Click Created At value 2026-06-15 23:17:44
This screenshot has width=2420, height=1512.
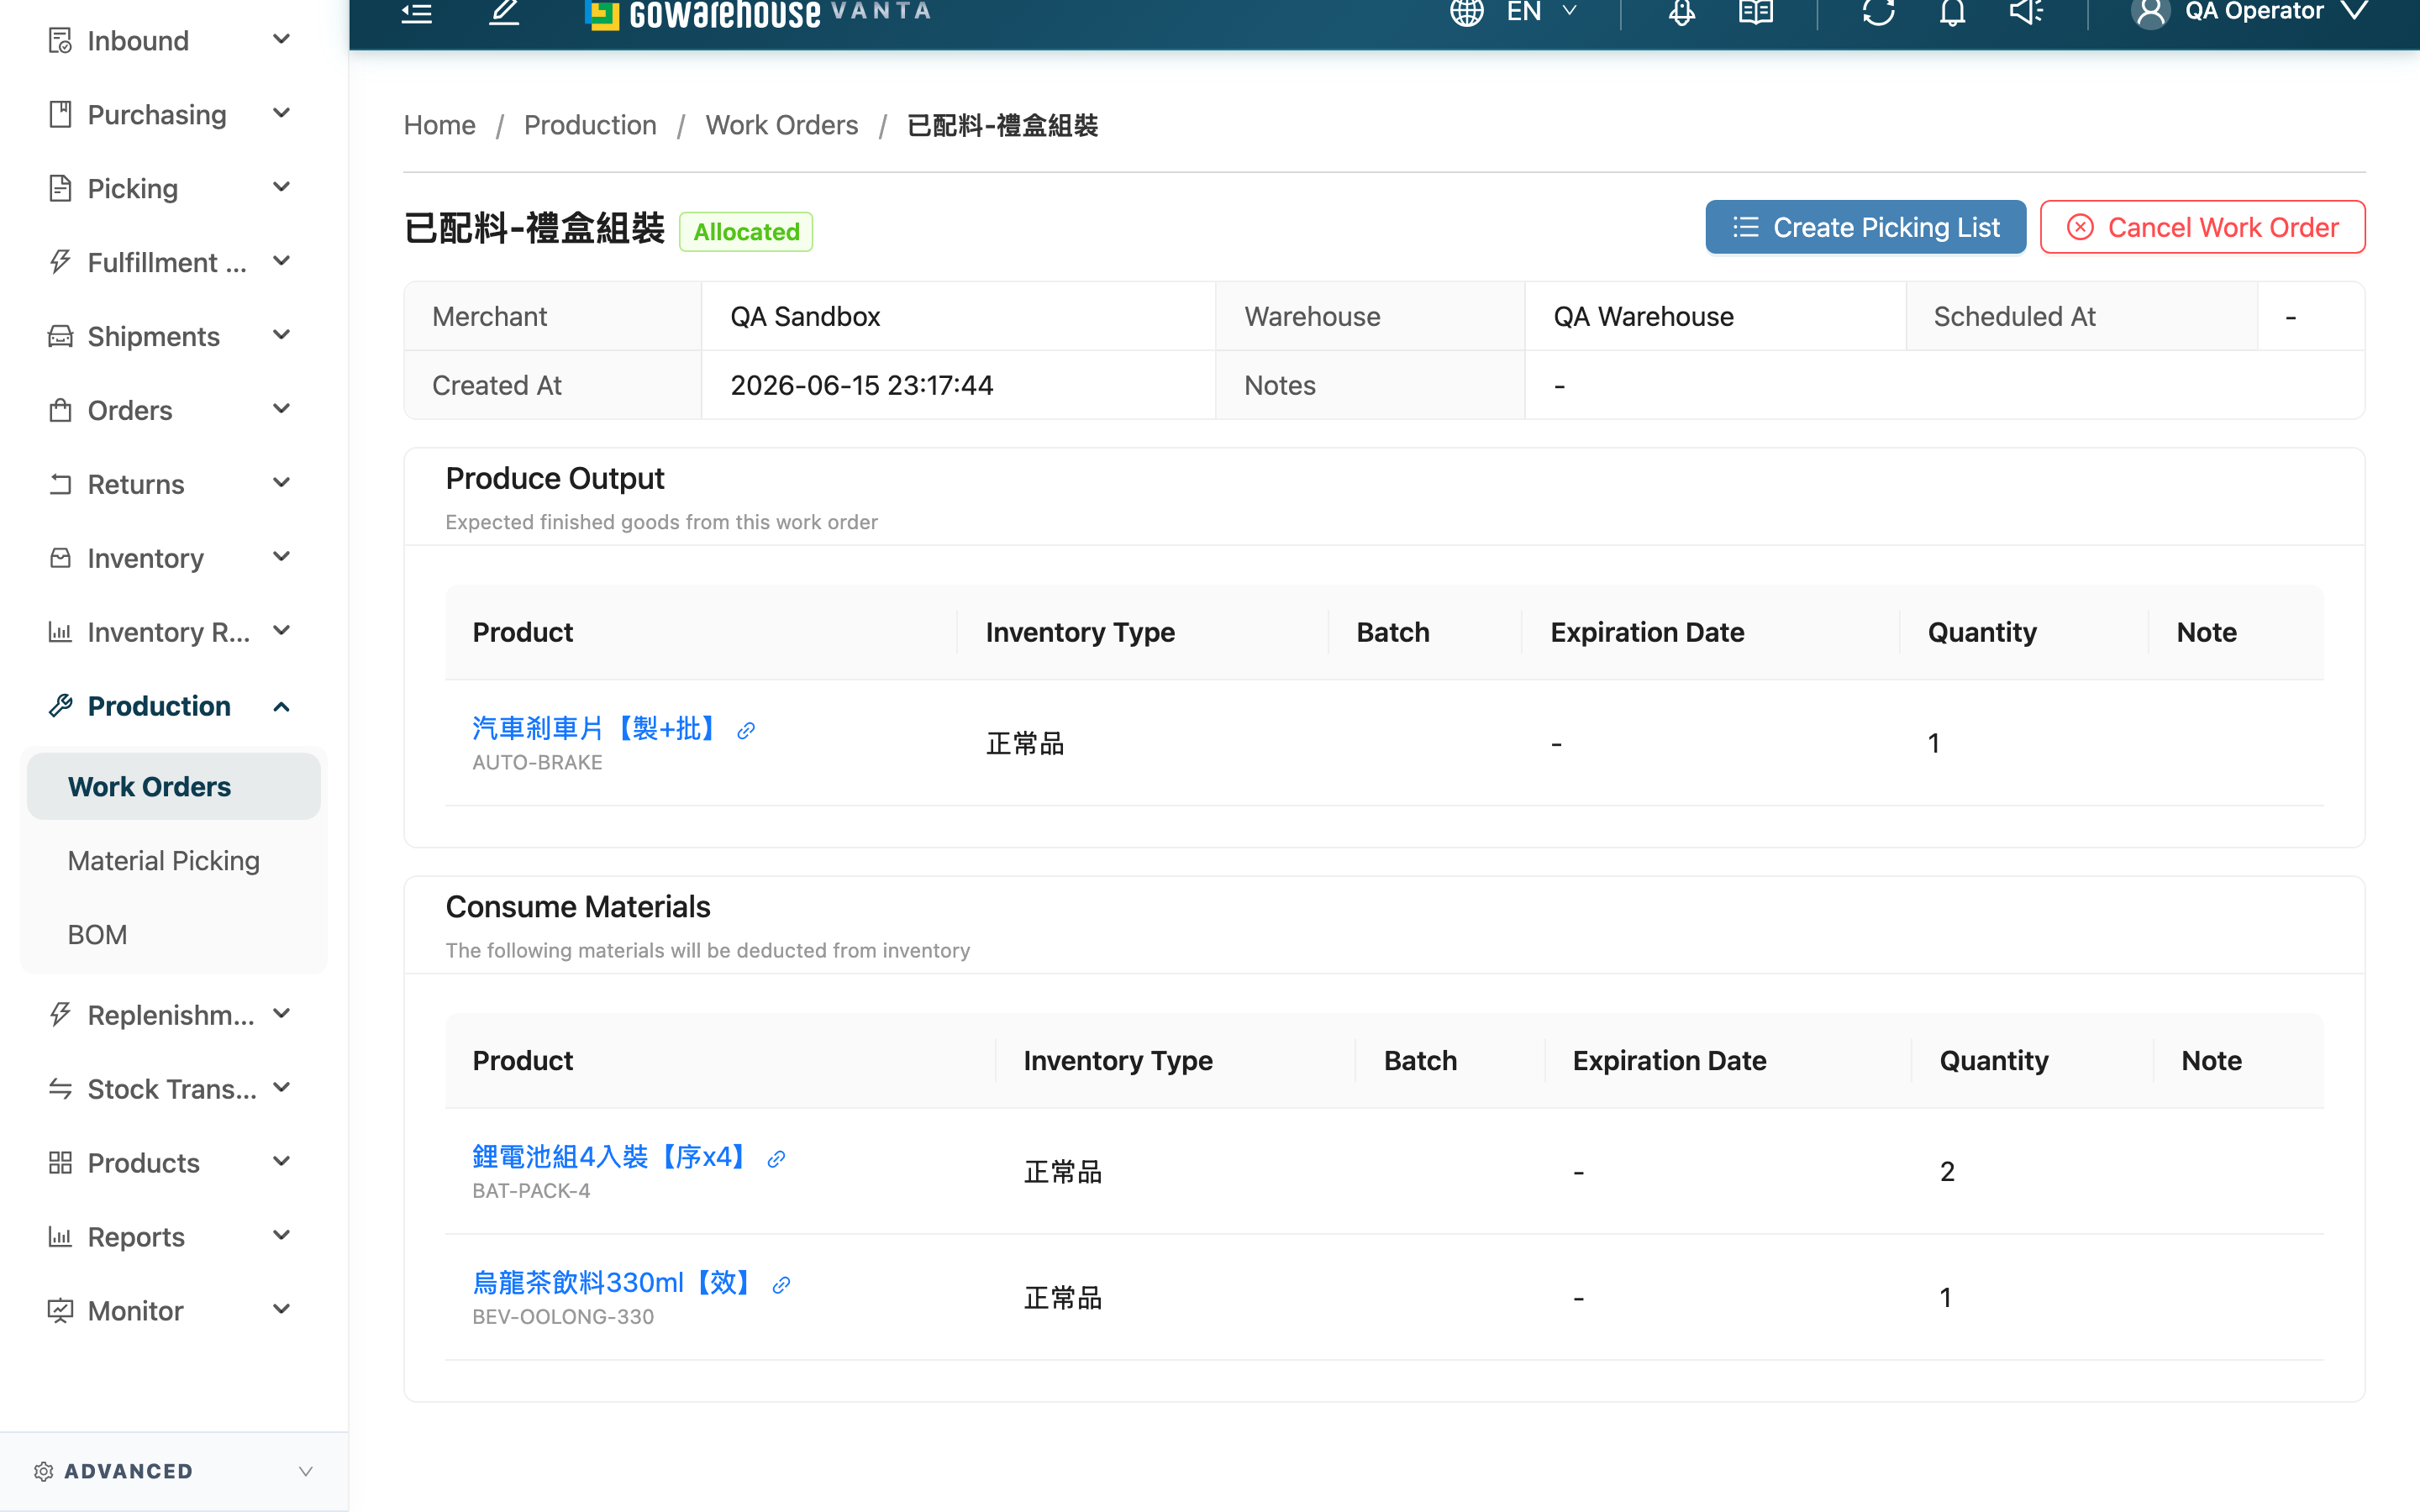(x=862, y=385)
